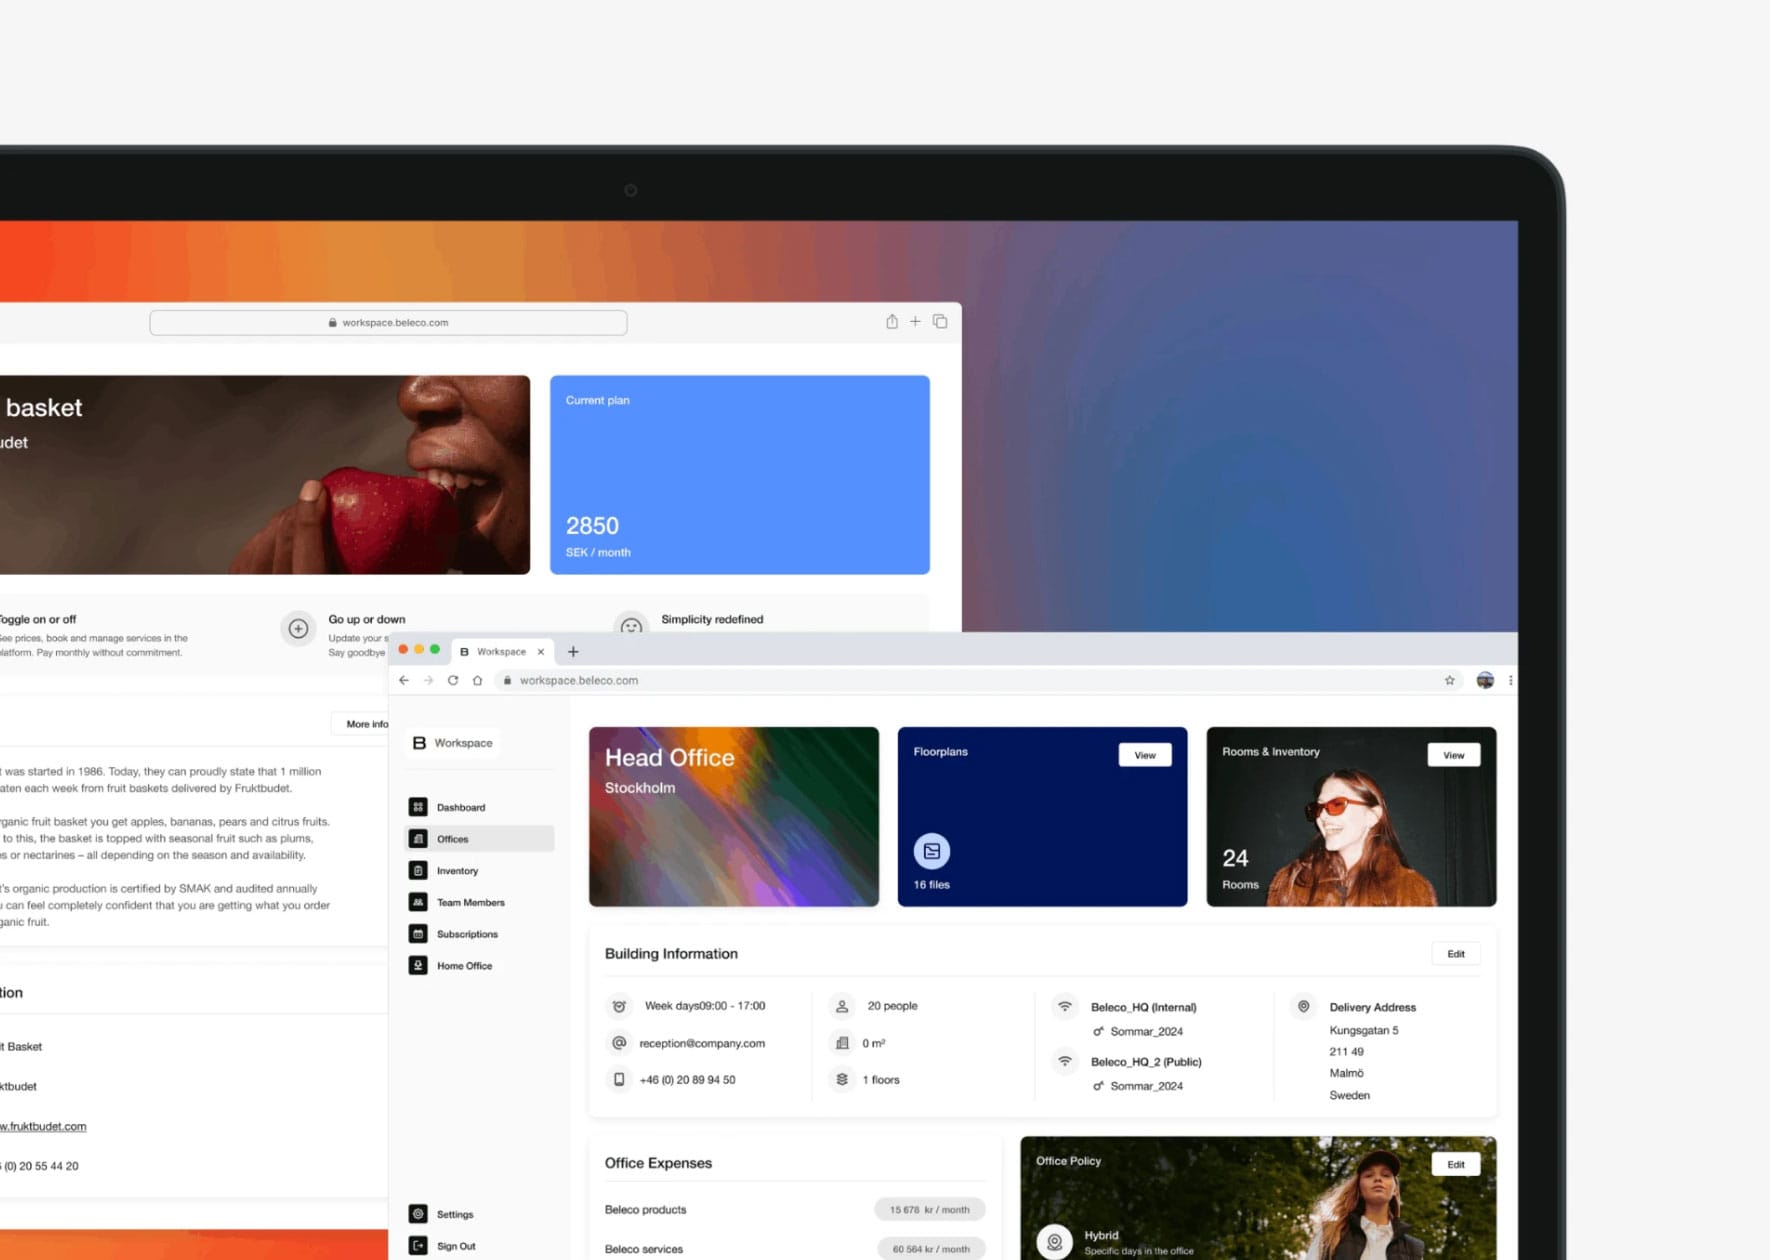Click the area icon beside 0 m²
This screenshot has height=1260, width=1770.
pos(842,1043)
